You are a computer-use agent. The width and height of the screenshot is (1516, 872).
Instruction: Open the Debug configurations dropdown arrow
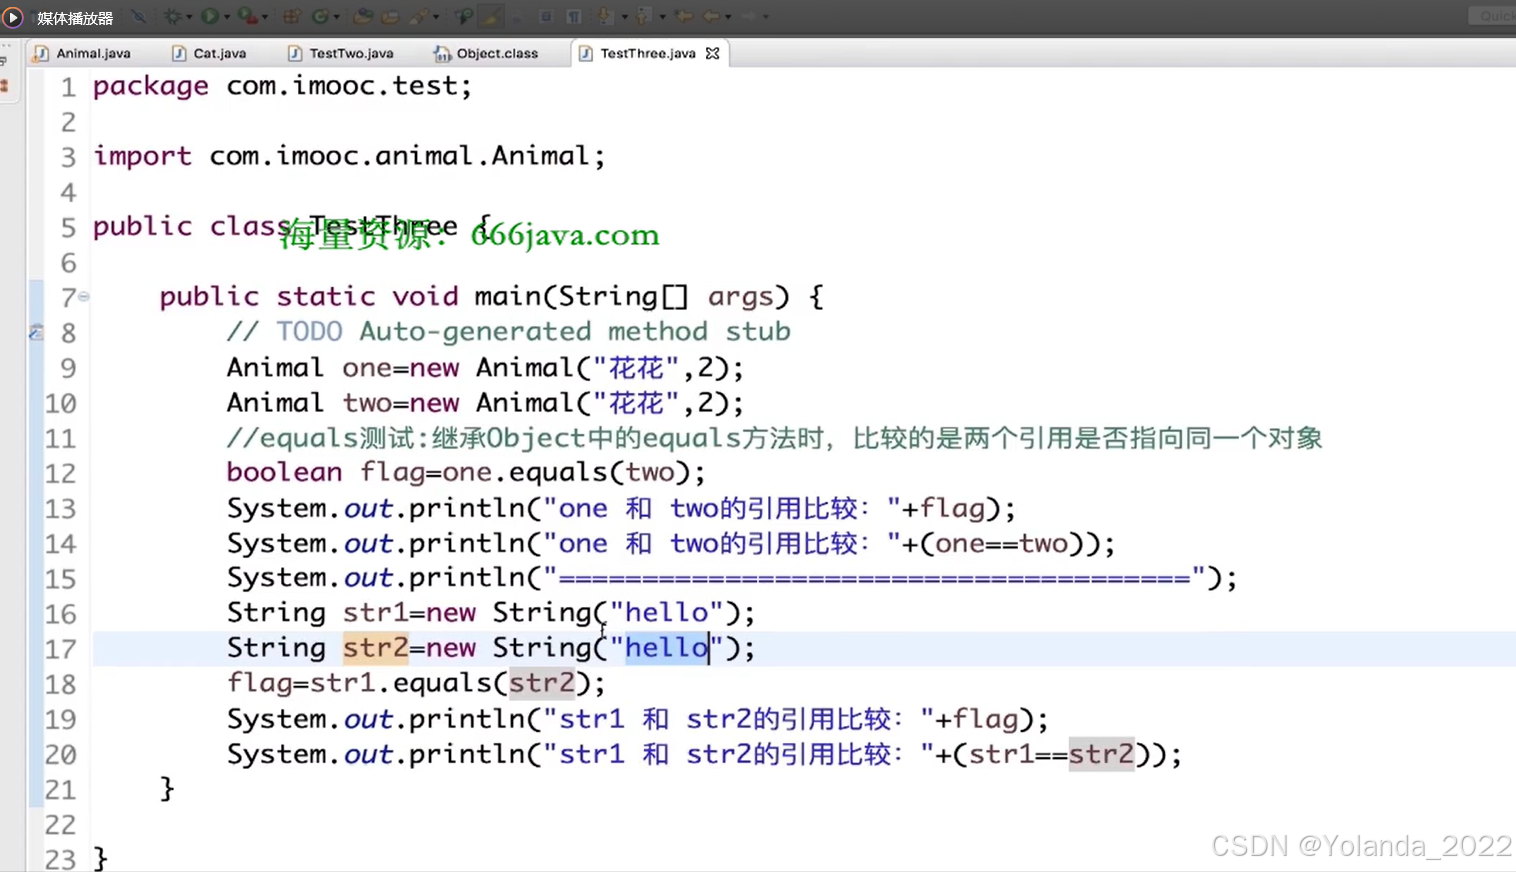click(190, 17)
